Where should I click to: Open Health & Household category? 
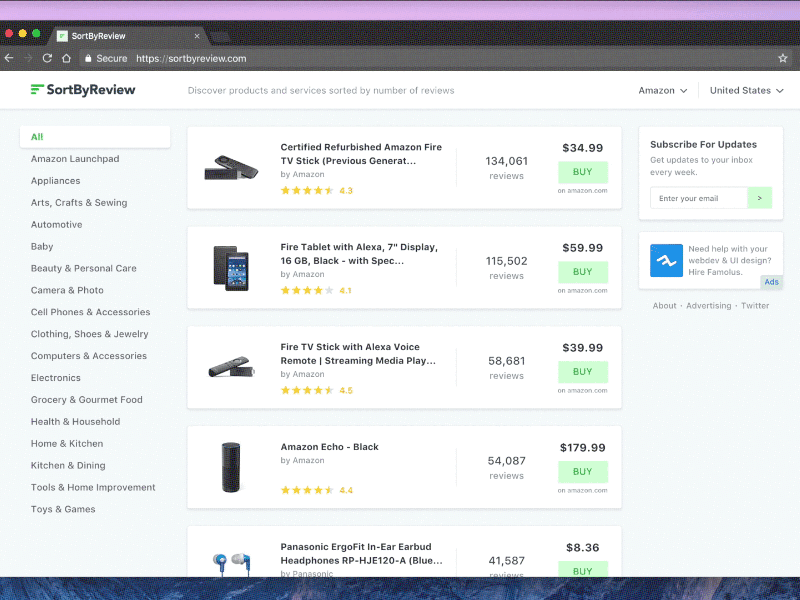(x=76, y=421)
